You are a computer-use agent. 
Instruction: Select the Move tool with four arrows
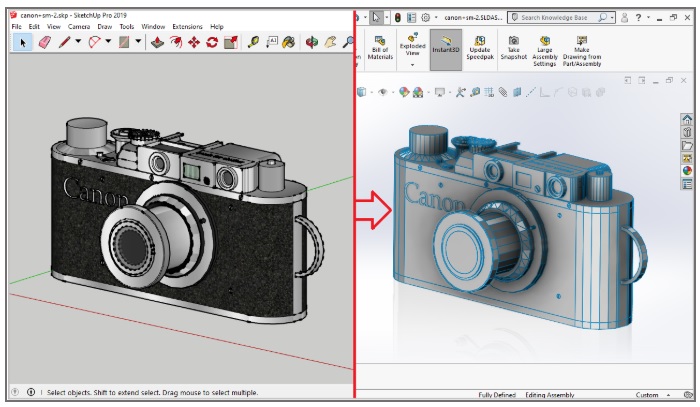pos(194,42)
